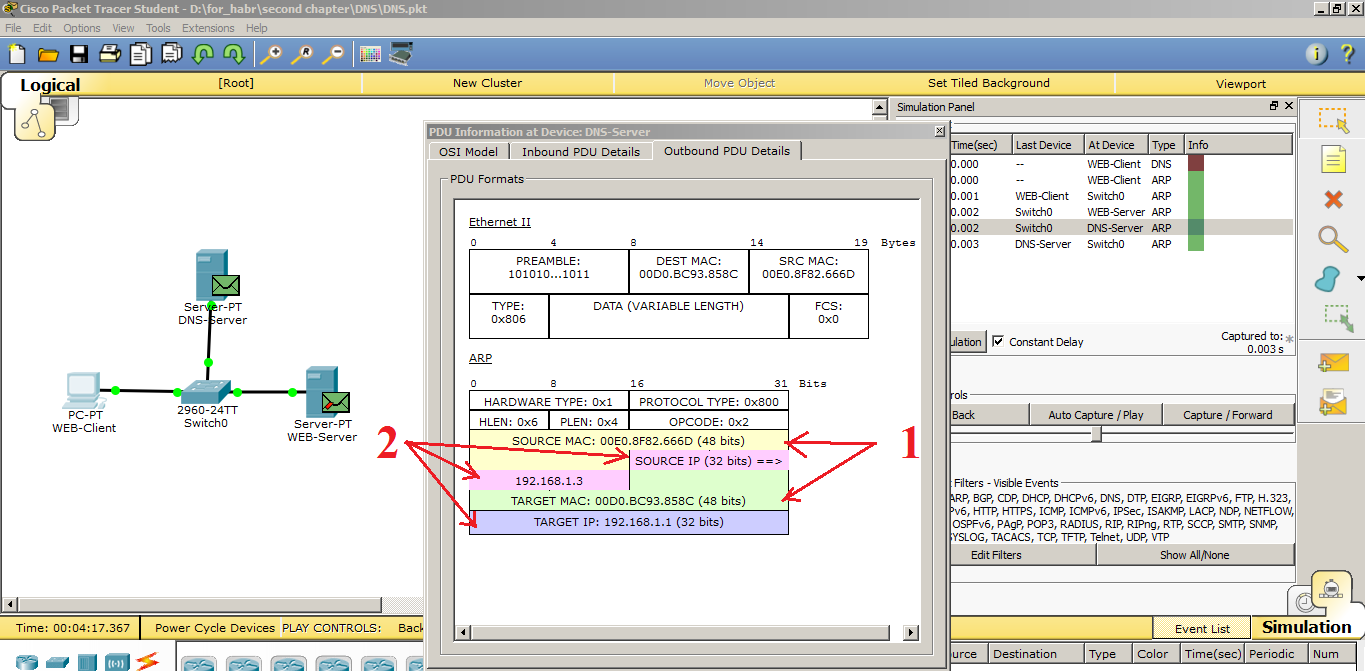Choose the Place Note tool
This screenshot has height=671, width=1365.
[x=1333, y=159]
